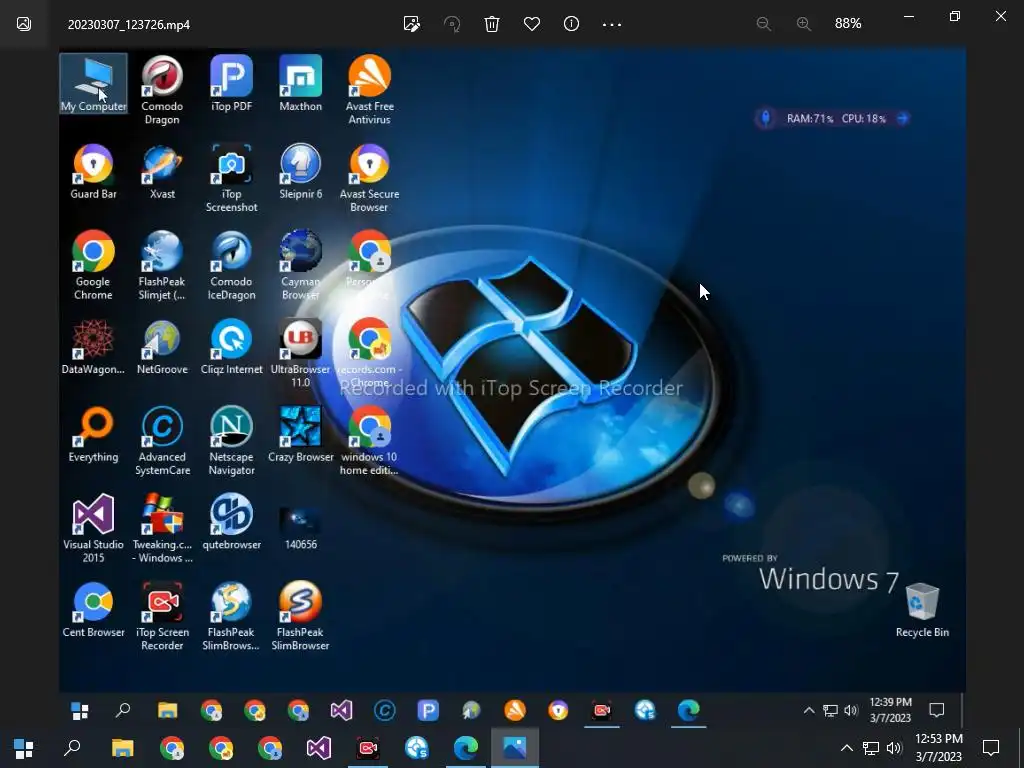This screenshot has height=768, width=1024.
Task: Open the 12:53 PM clock and date
Action: point(938,748)
